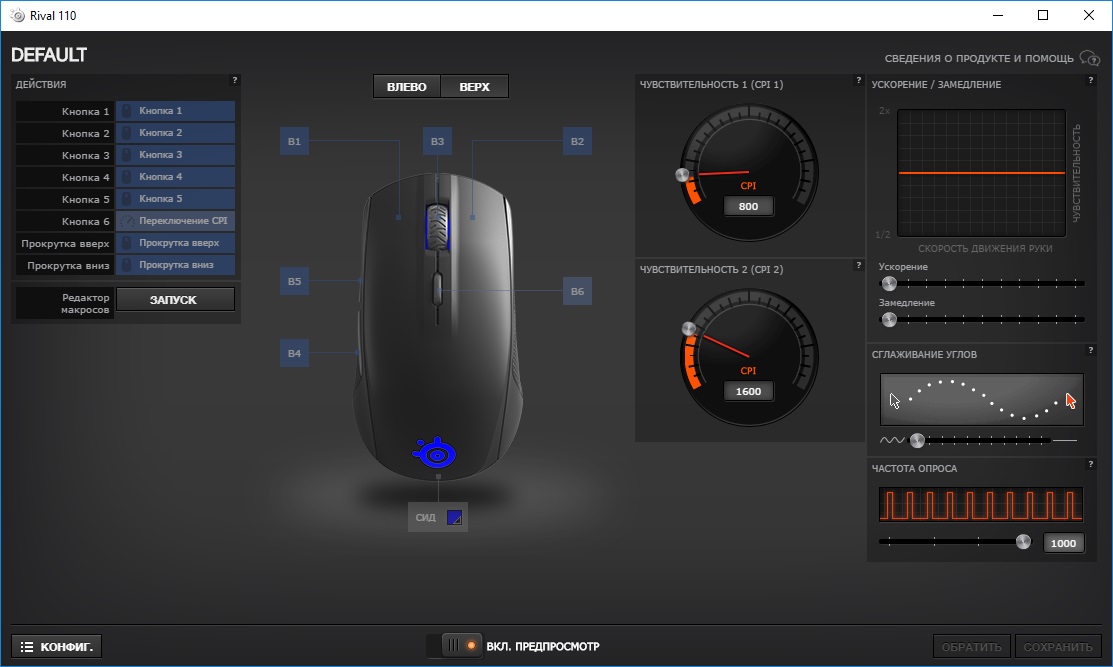Select B1 button label on diagram
The image size is (1113, 667).
[294, 141]
